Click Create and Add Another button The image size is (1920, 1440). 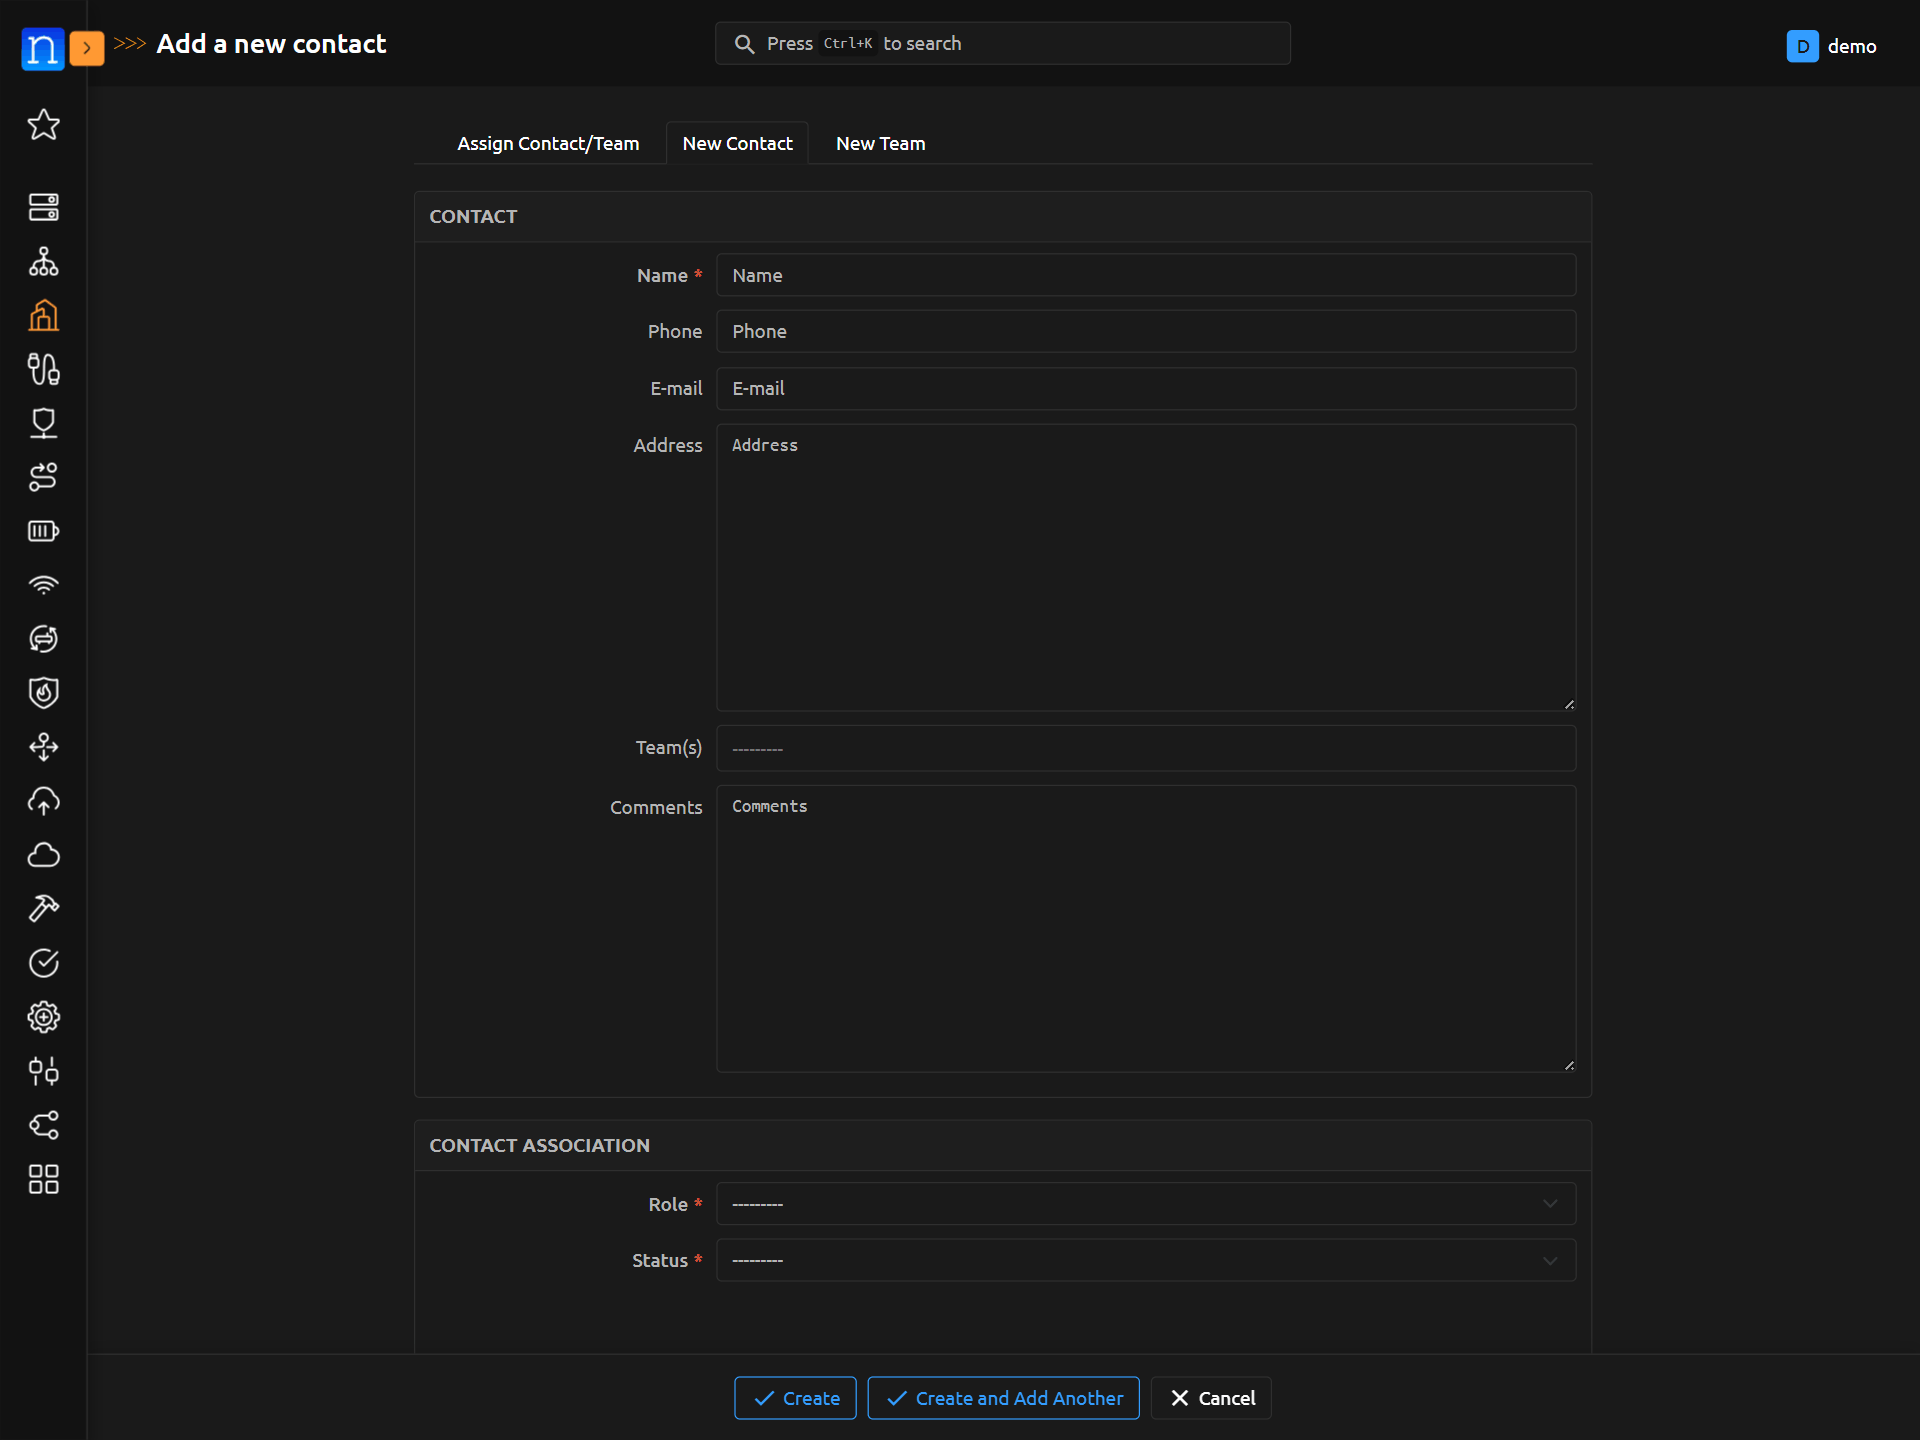click(1003, 1398)
